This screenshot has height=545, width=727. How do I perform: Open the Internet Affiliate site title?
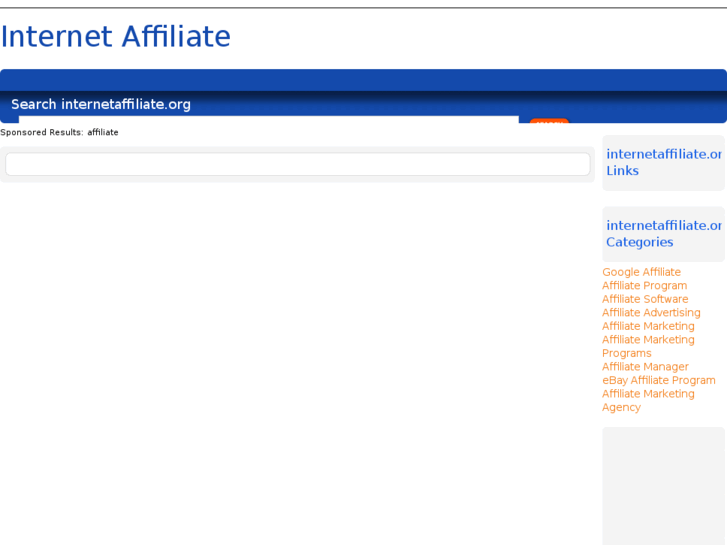tap(115, 37)
